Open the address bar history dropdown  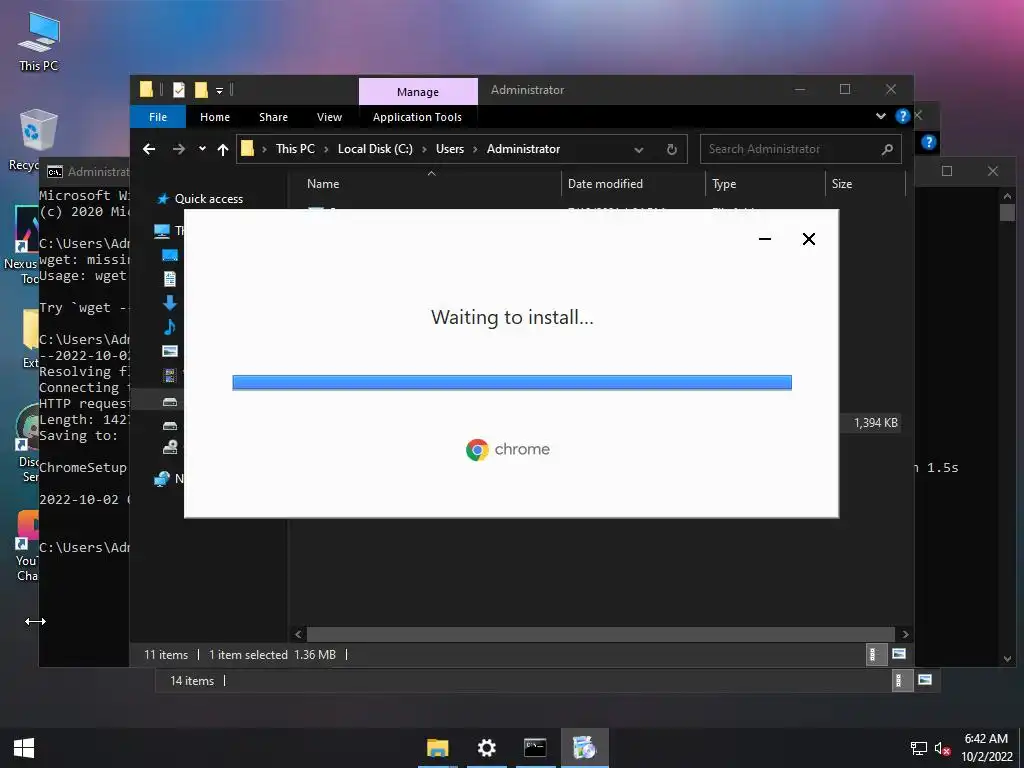click(x=639, y=150)
